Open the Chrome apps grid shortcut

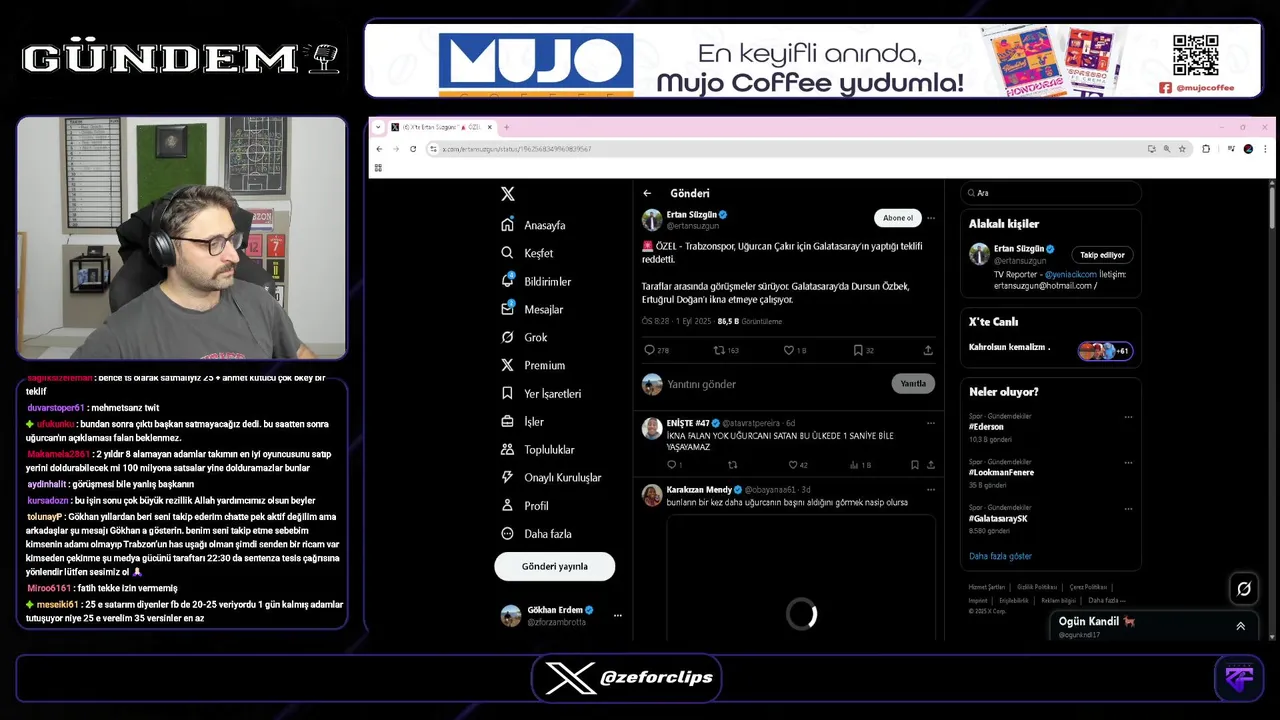click(378, 168)
